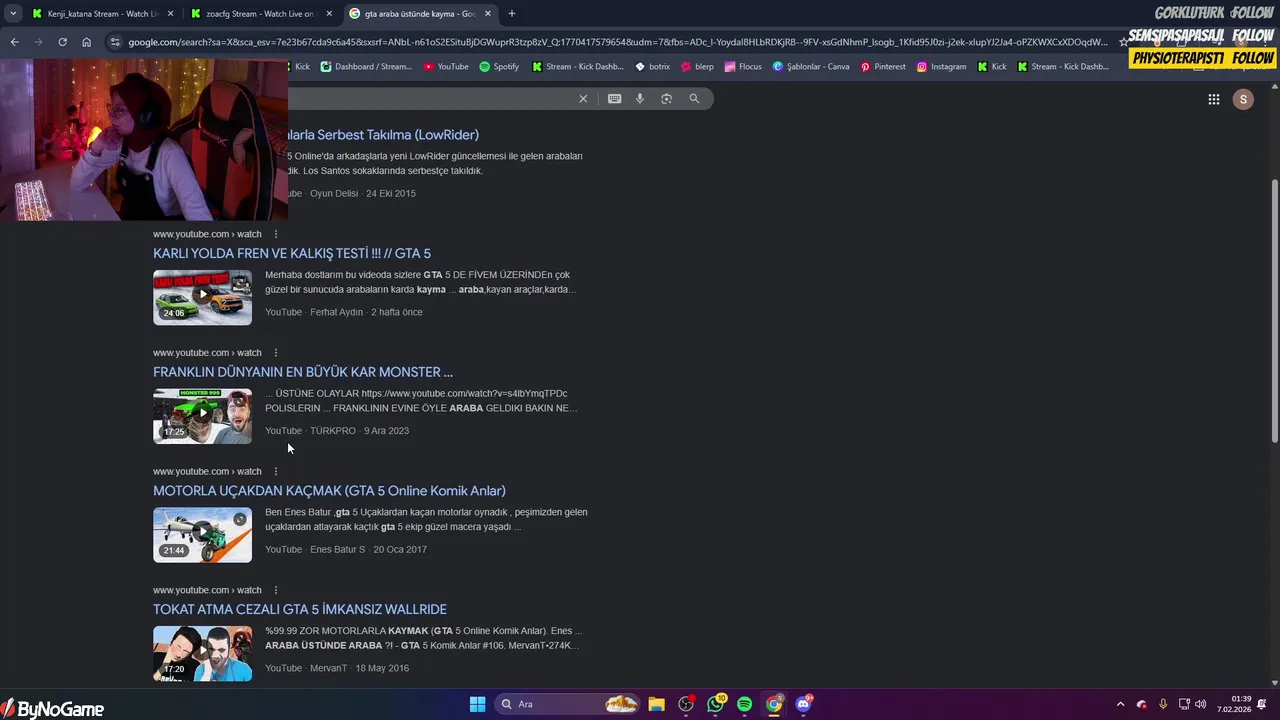Open MOTORLA UÇAKDAN KAÇMAK result link

[329, 491]
